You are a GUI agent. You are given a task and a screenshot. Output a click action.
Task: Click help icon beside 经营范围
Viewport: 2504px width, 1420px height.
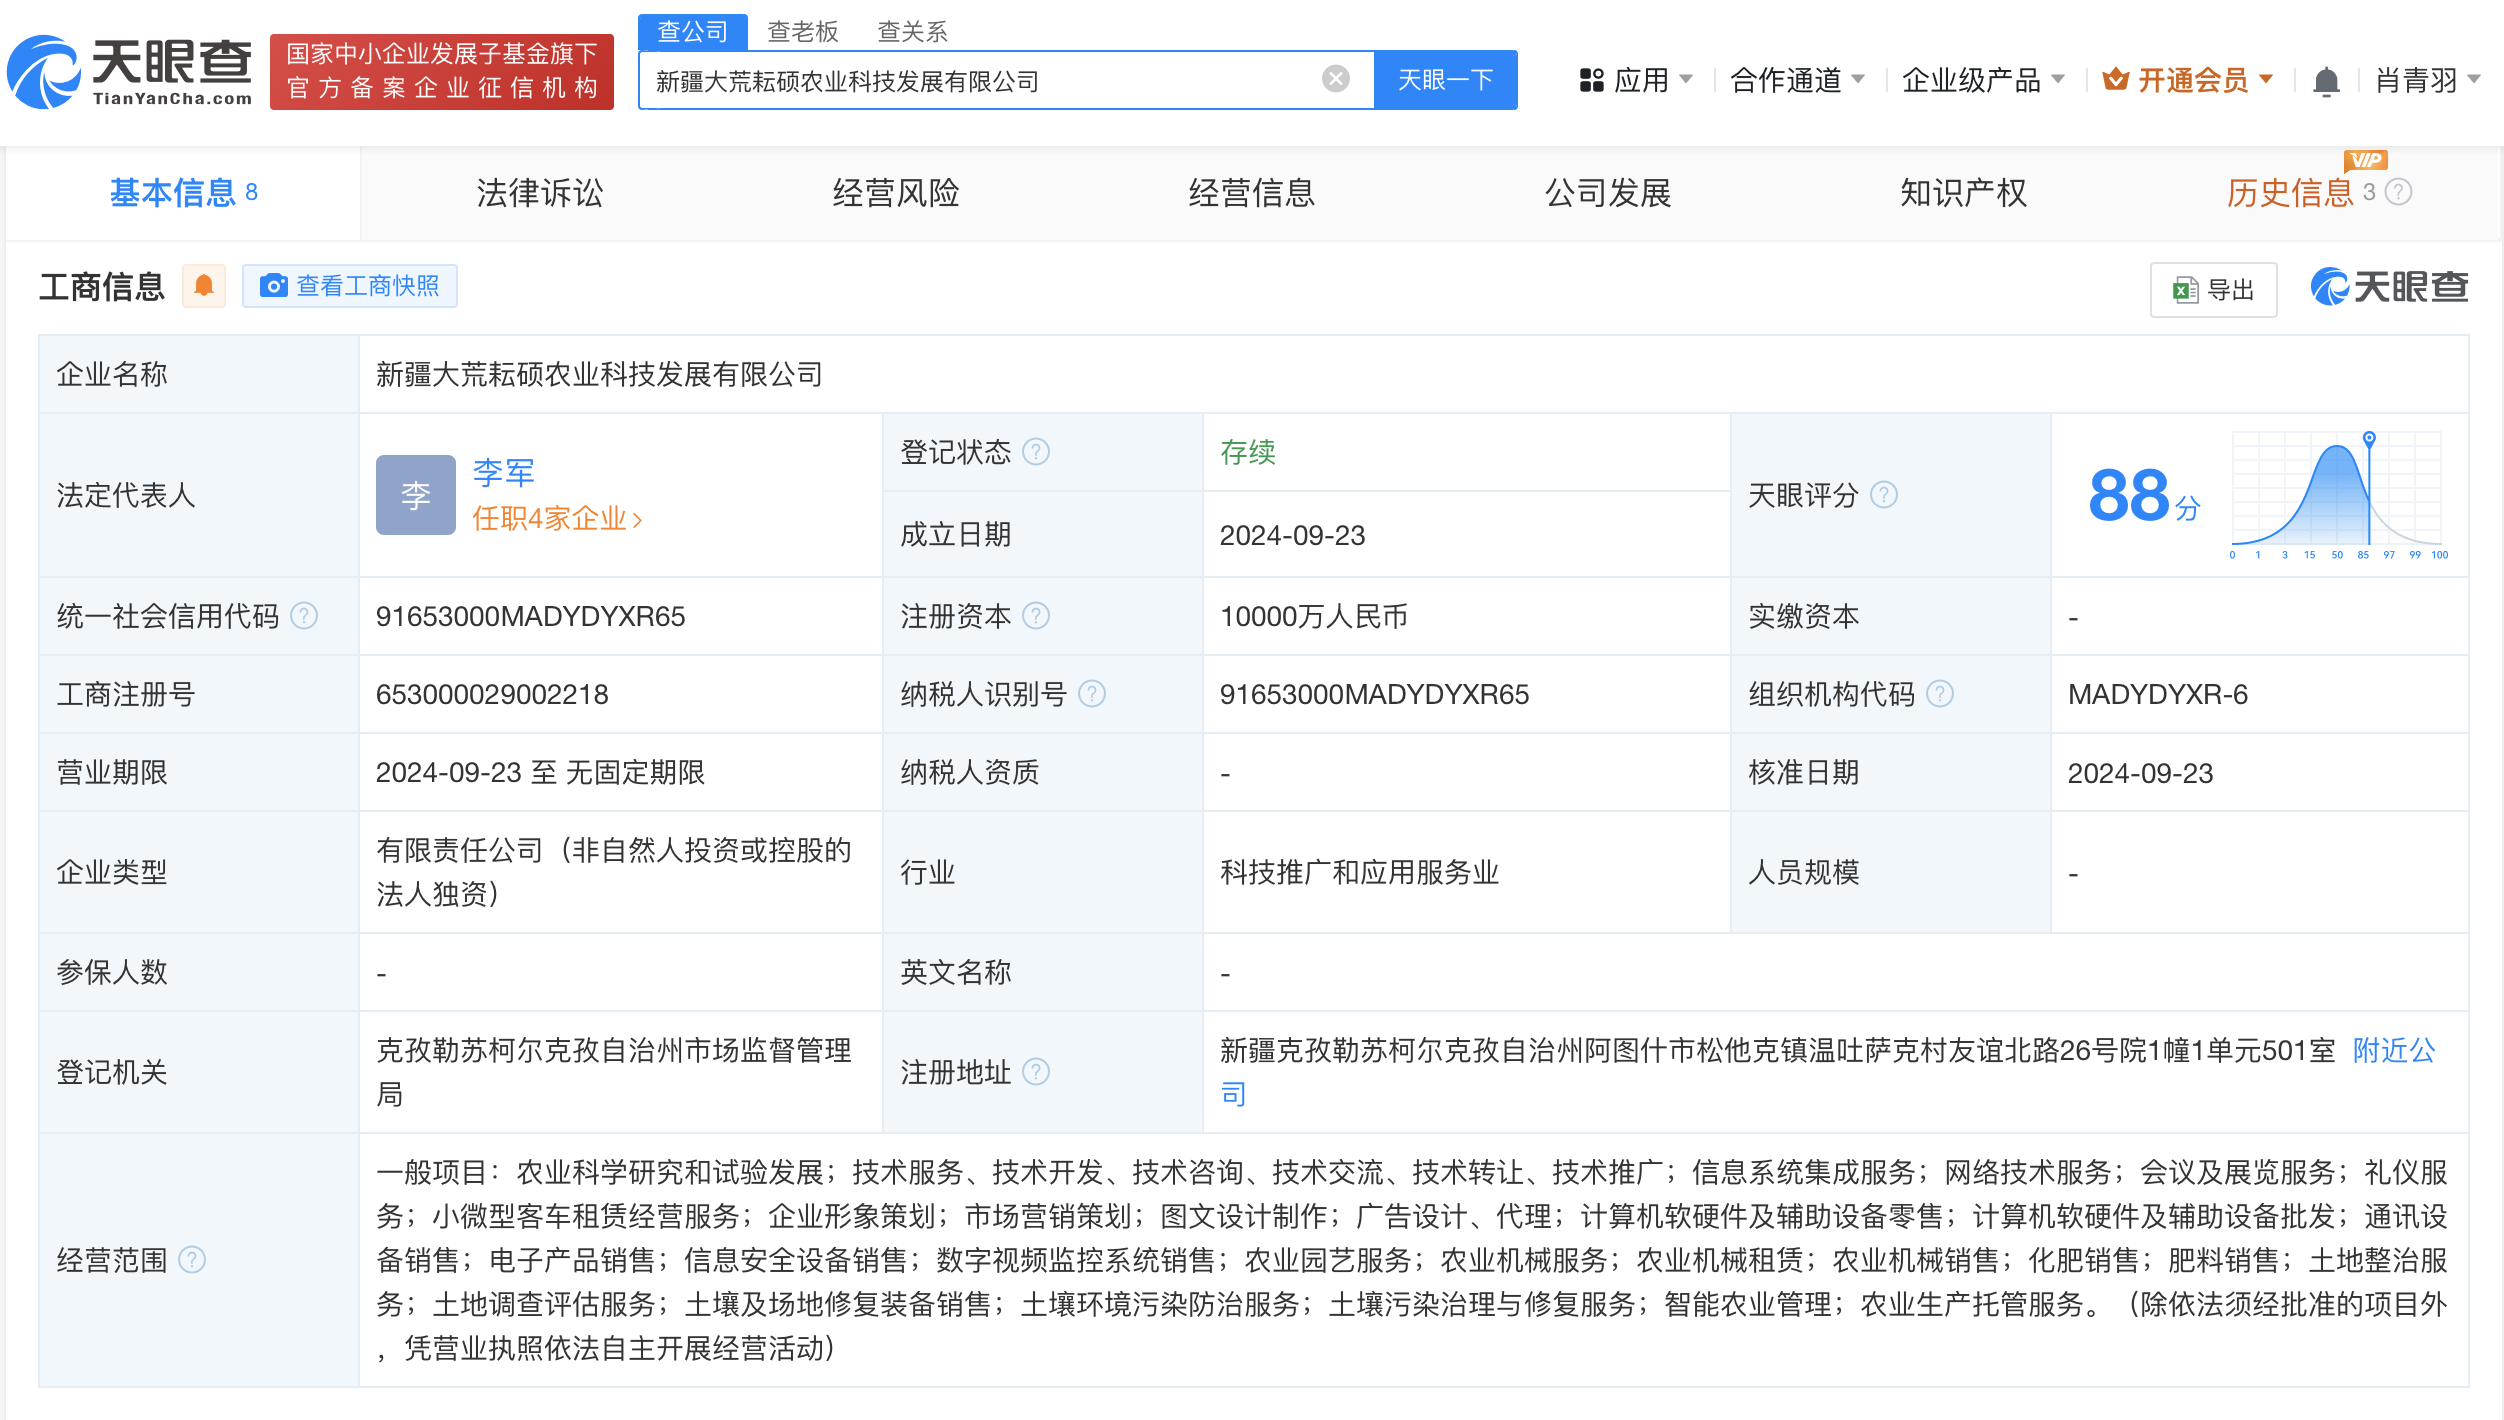point(192,1260)
